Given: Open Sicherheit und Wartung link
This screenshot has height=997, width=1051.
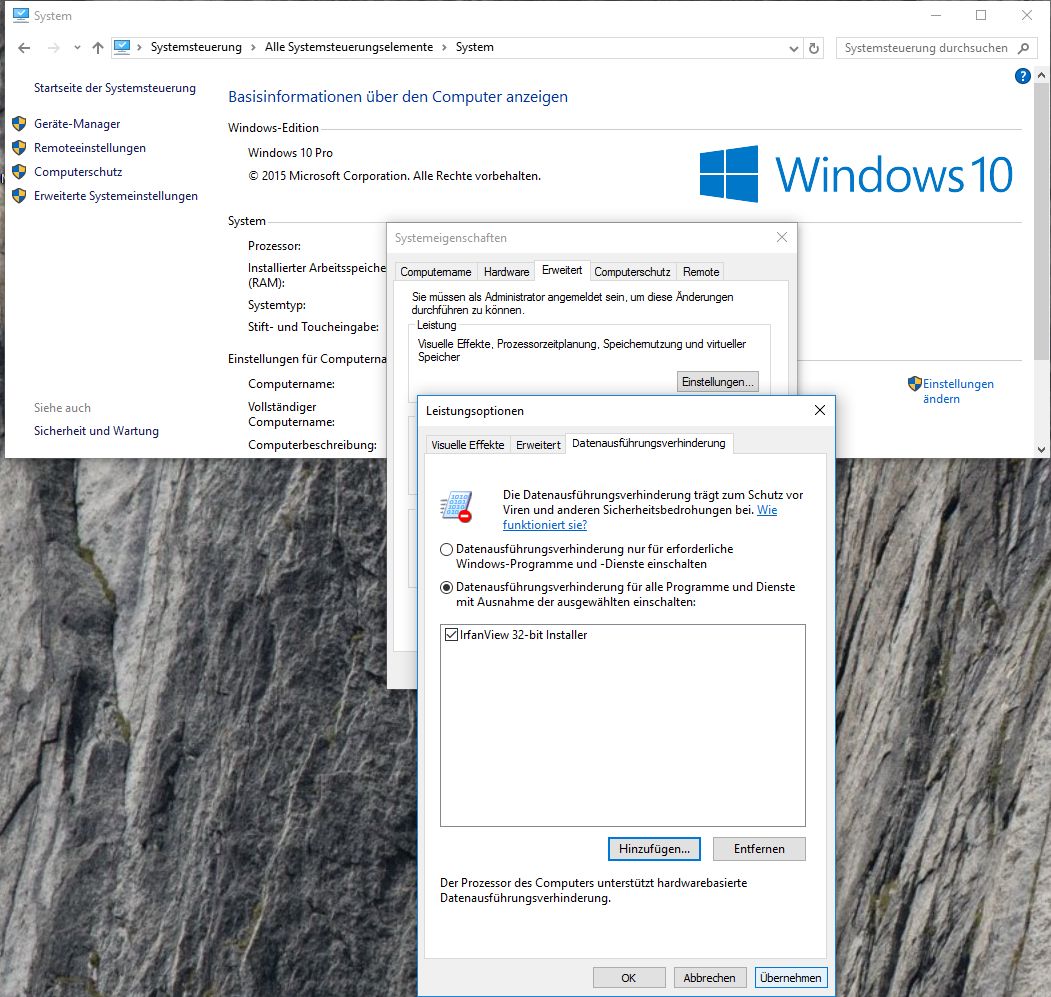Looking at the screenshot, I should point(97,431).
